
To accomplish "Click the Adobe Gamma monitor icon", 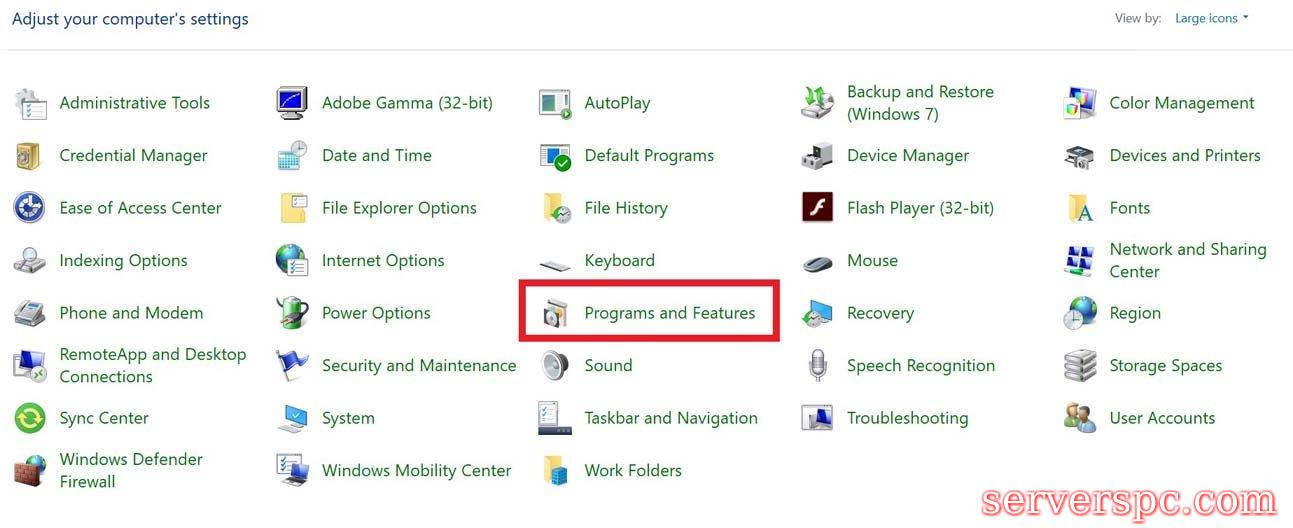I will pyautogui.click(x=292, y=103).
